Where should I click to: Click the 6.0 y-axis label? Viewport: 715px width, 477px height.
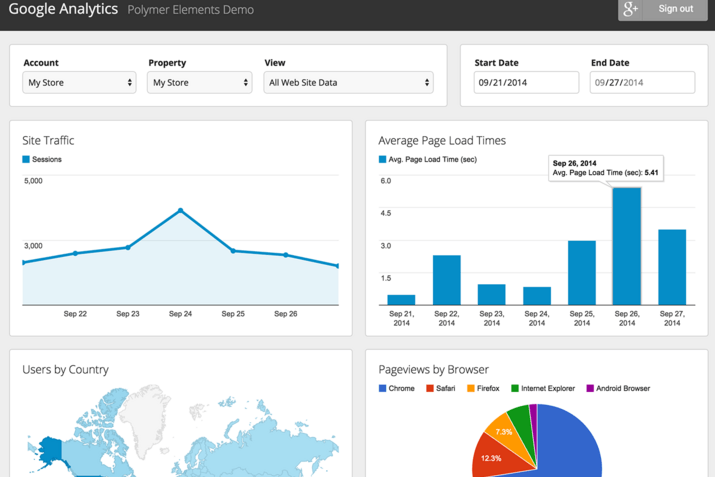click(x=386, y=181)
